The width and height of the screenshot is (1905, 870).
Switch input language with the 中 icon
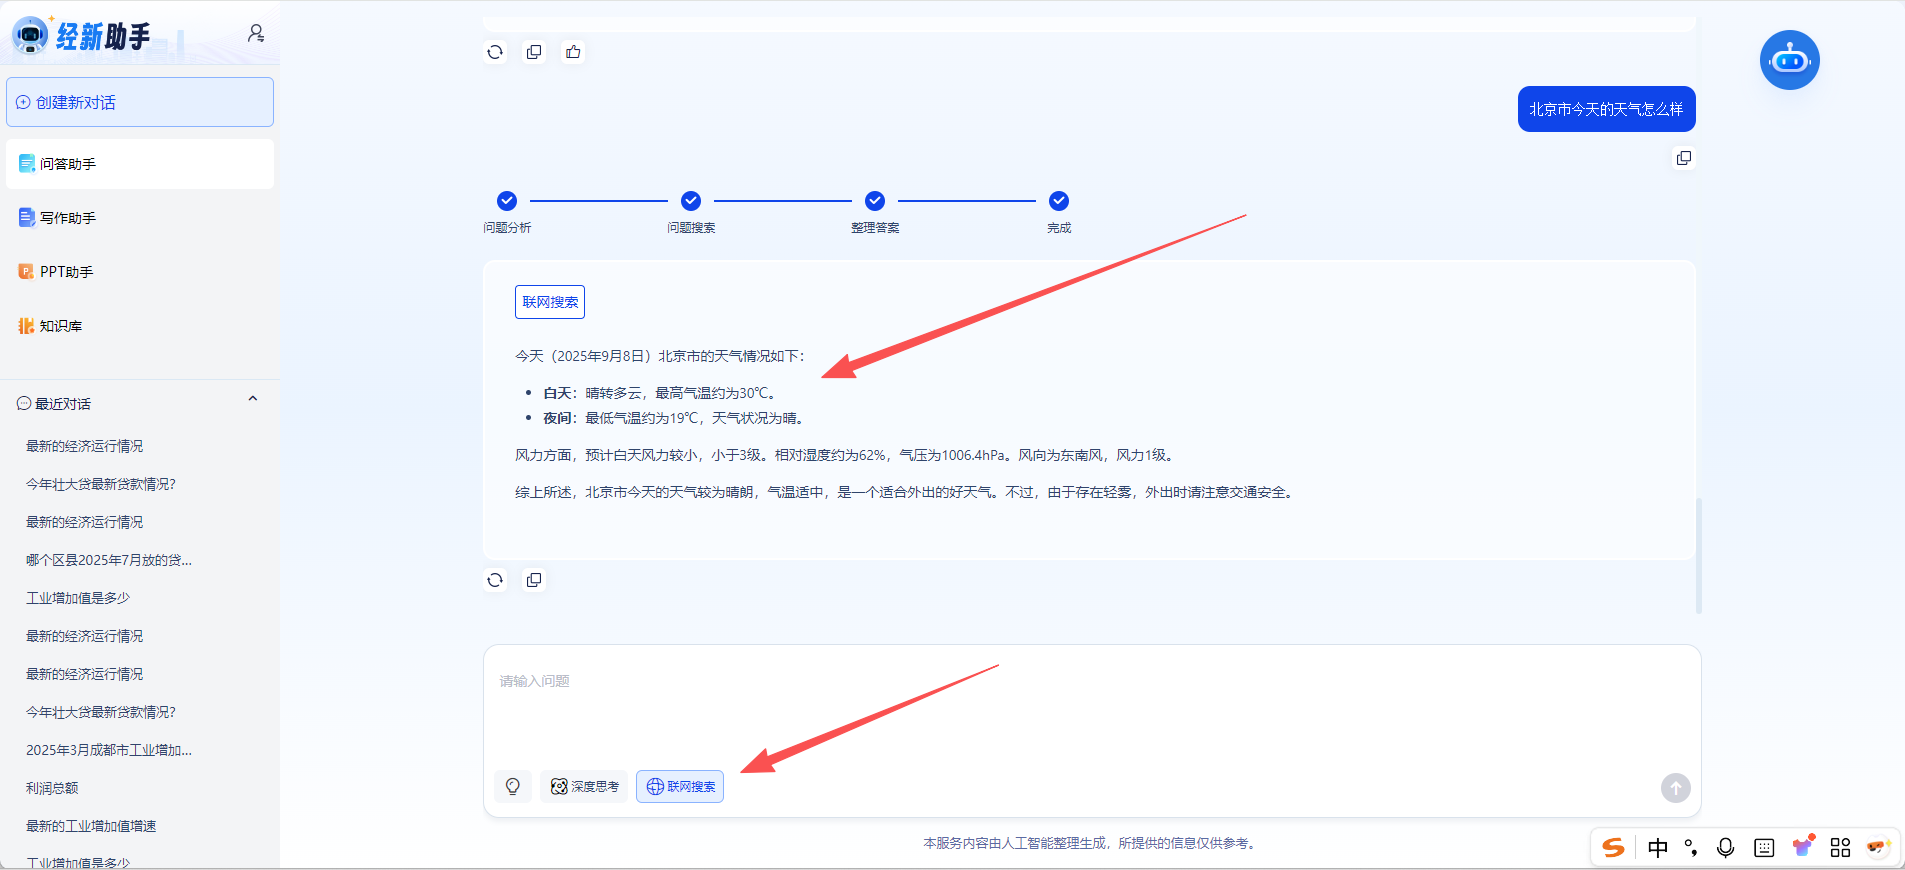1658,848
